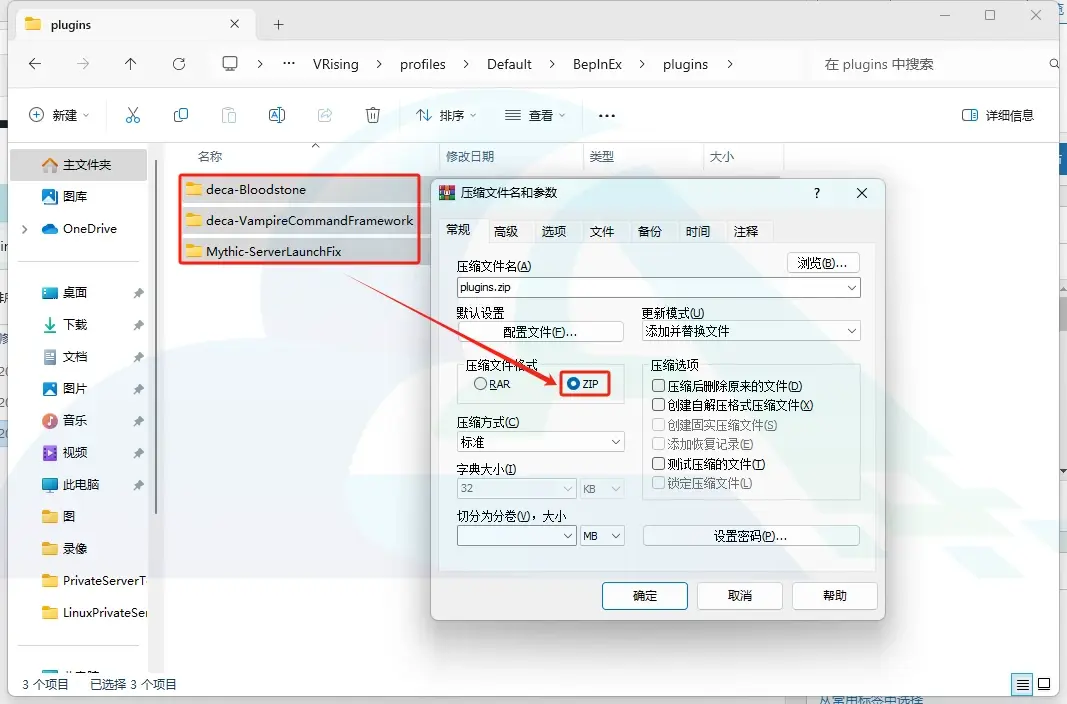Click the delete trash icon
The height and width of the screenshot is (704, 1067).
[x=372, y=116]
